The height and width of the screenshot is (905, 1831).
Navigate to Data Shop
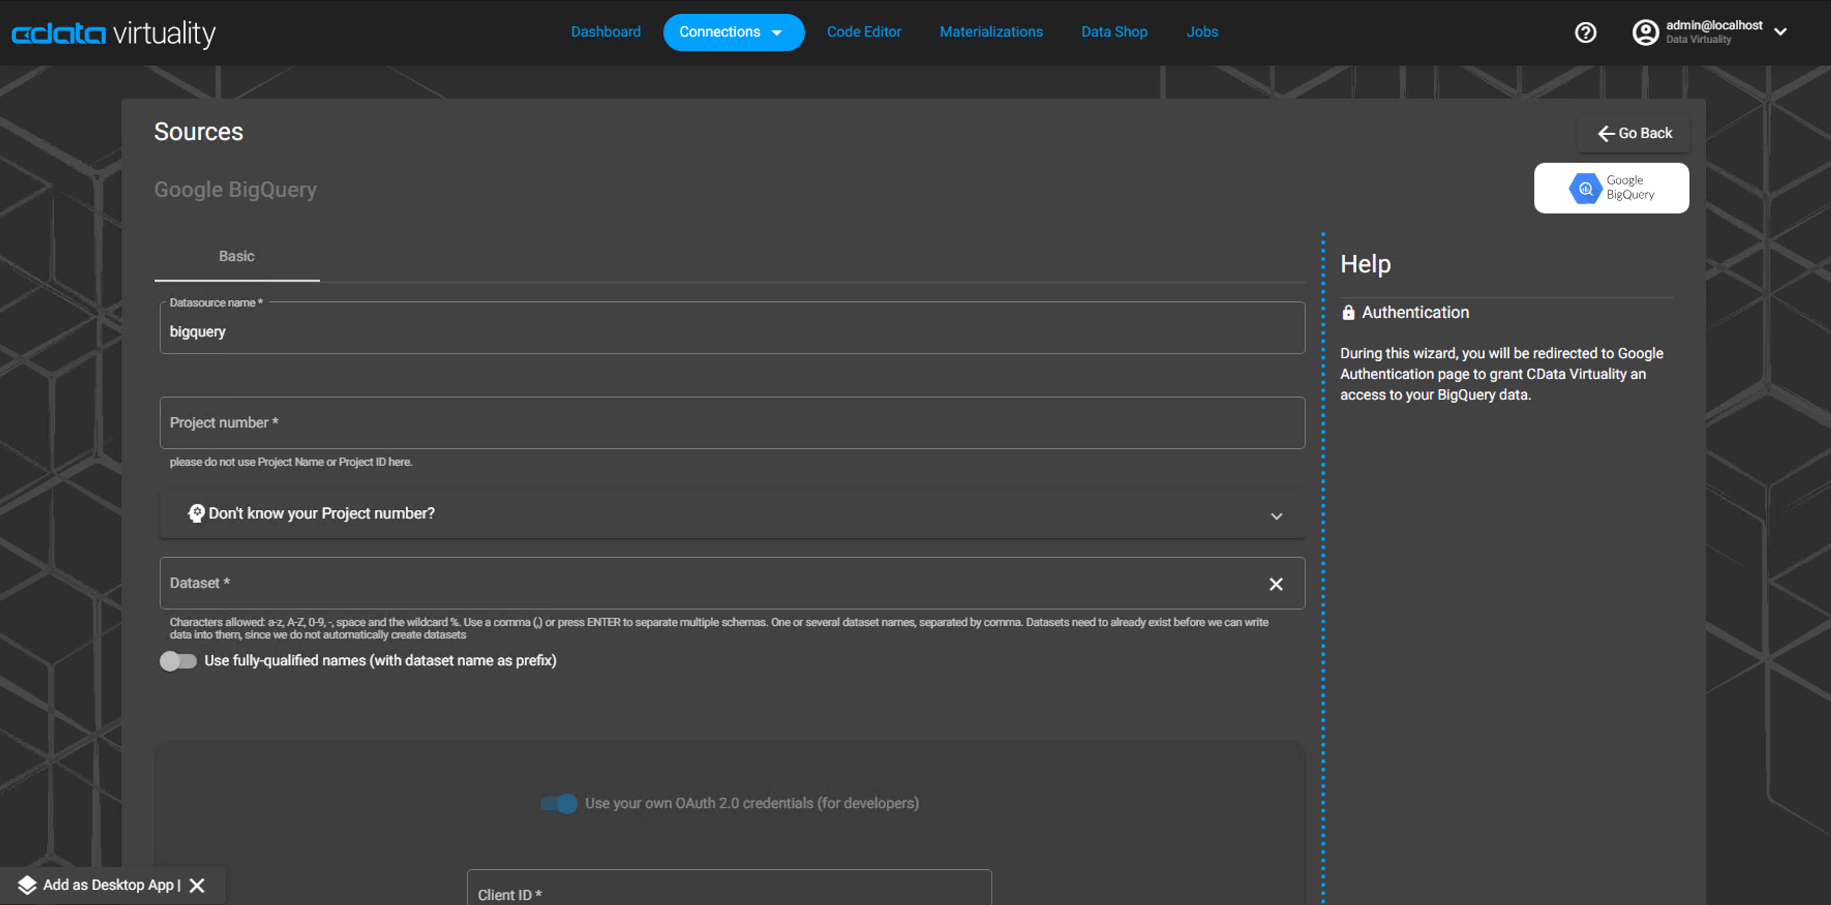(x=1114, y=32)
